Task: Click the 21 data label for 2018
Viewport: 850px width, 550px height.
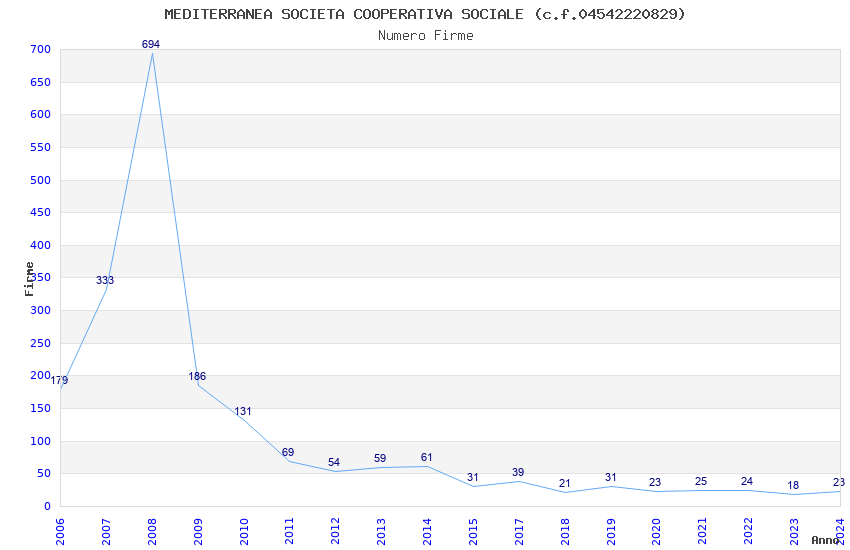Action: coord(565,483)
